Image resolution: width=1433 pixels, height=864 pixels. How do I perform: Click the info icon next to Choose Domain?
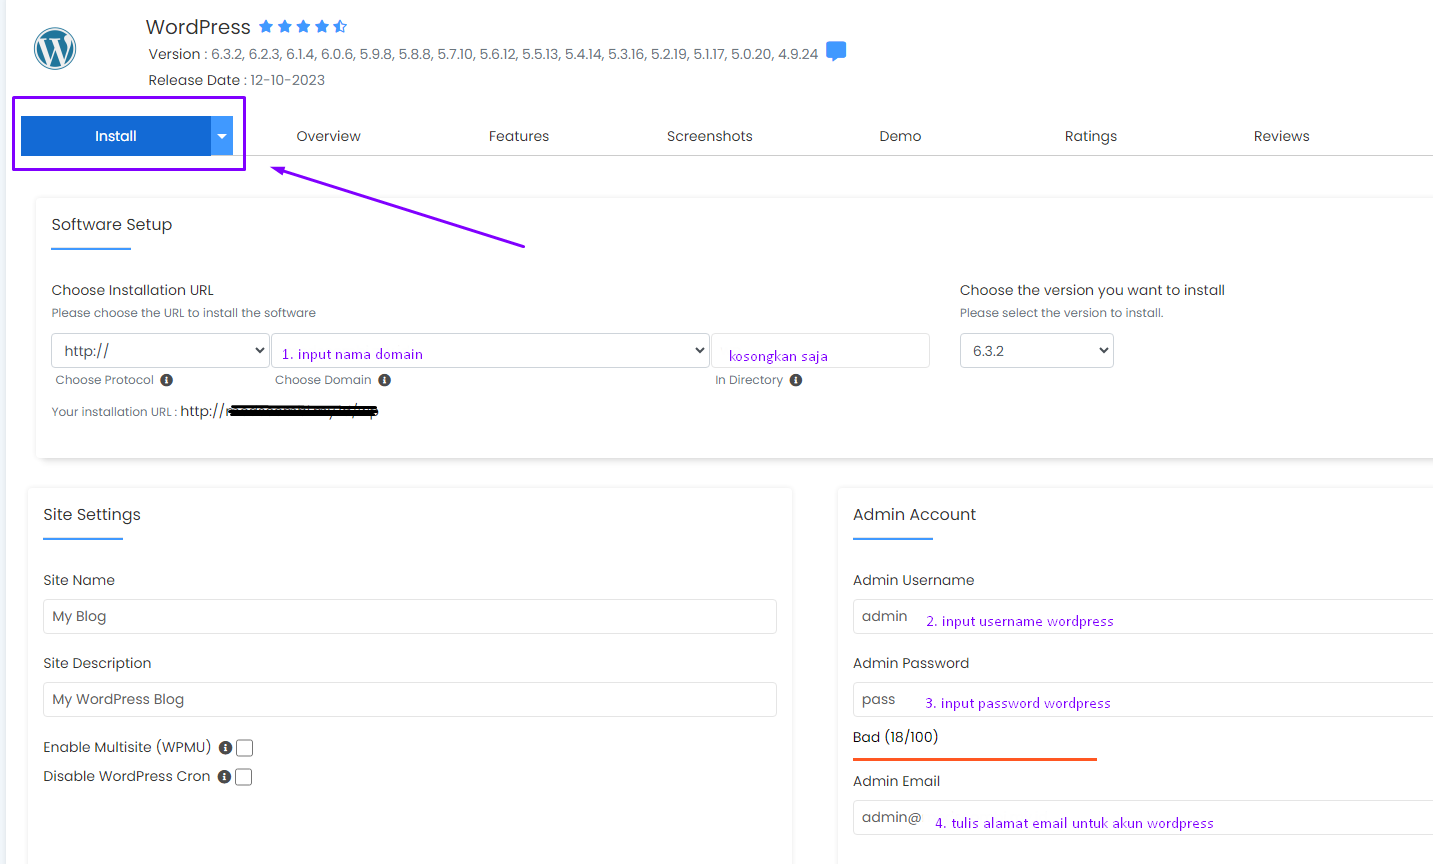(x=385, y=380)
